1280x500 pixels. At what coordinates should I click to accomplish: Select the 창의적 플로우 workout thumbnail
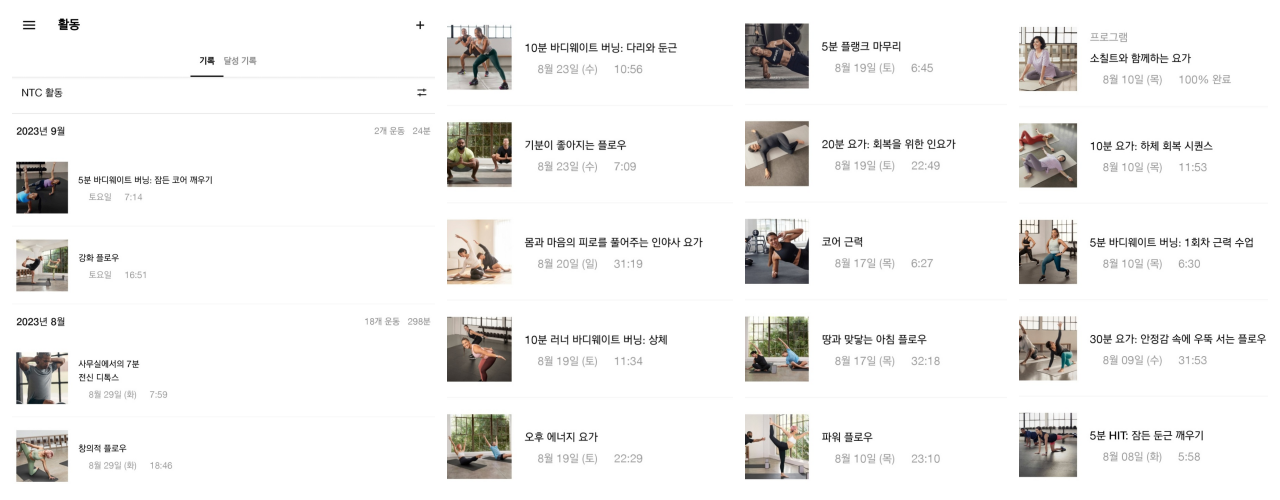42,456
